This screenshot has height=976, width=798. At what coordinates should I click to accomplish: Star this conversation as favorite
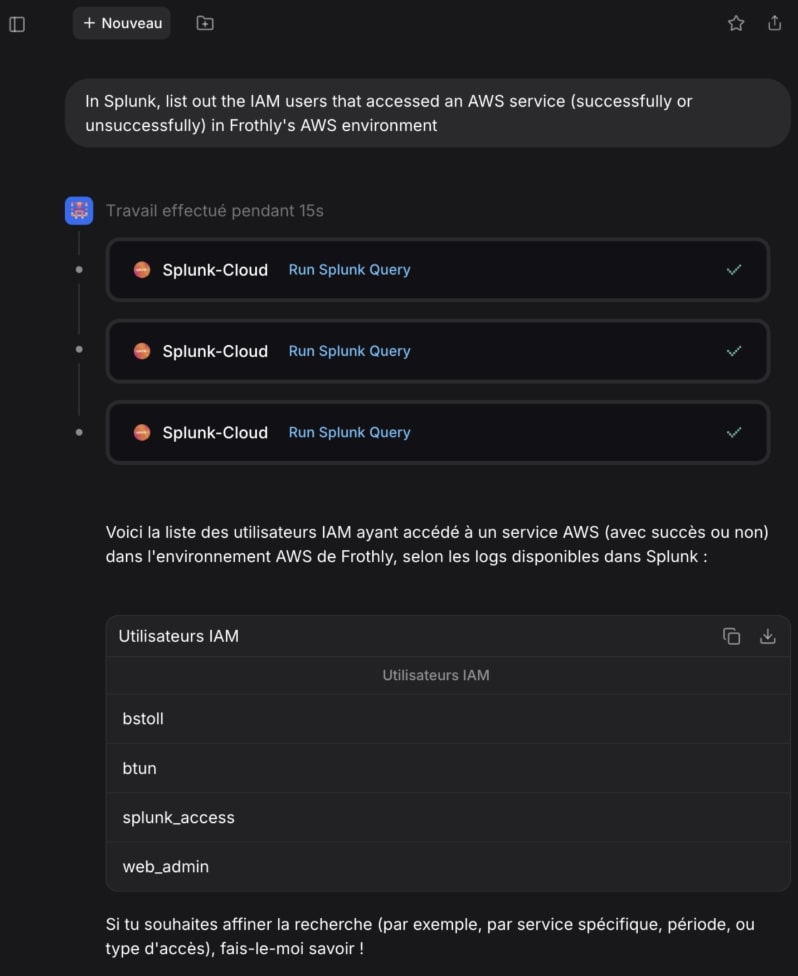click(x=736, y=23)
